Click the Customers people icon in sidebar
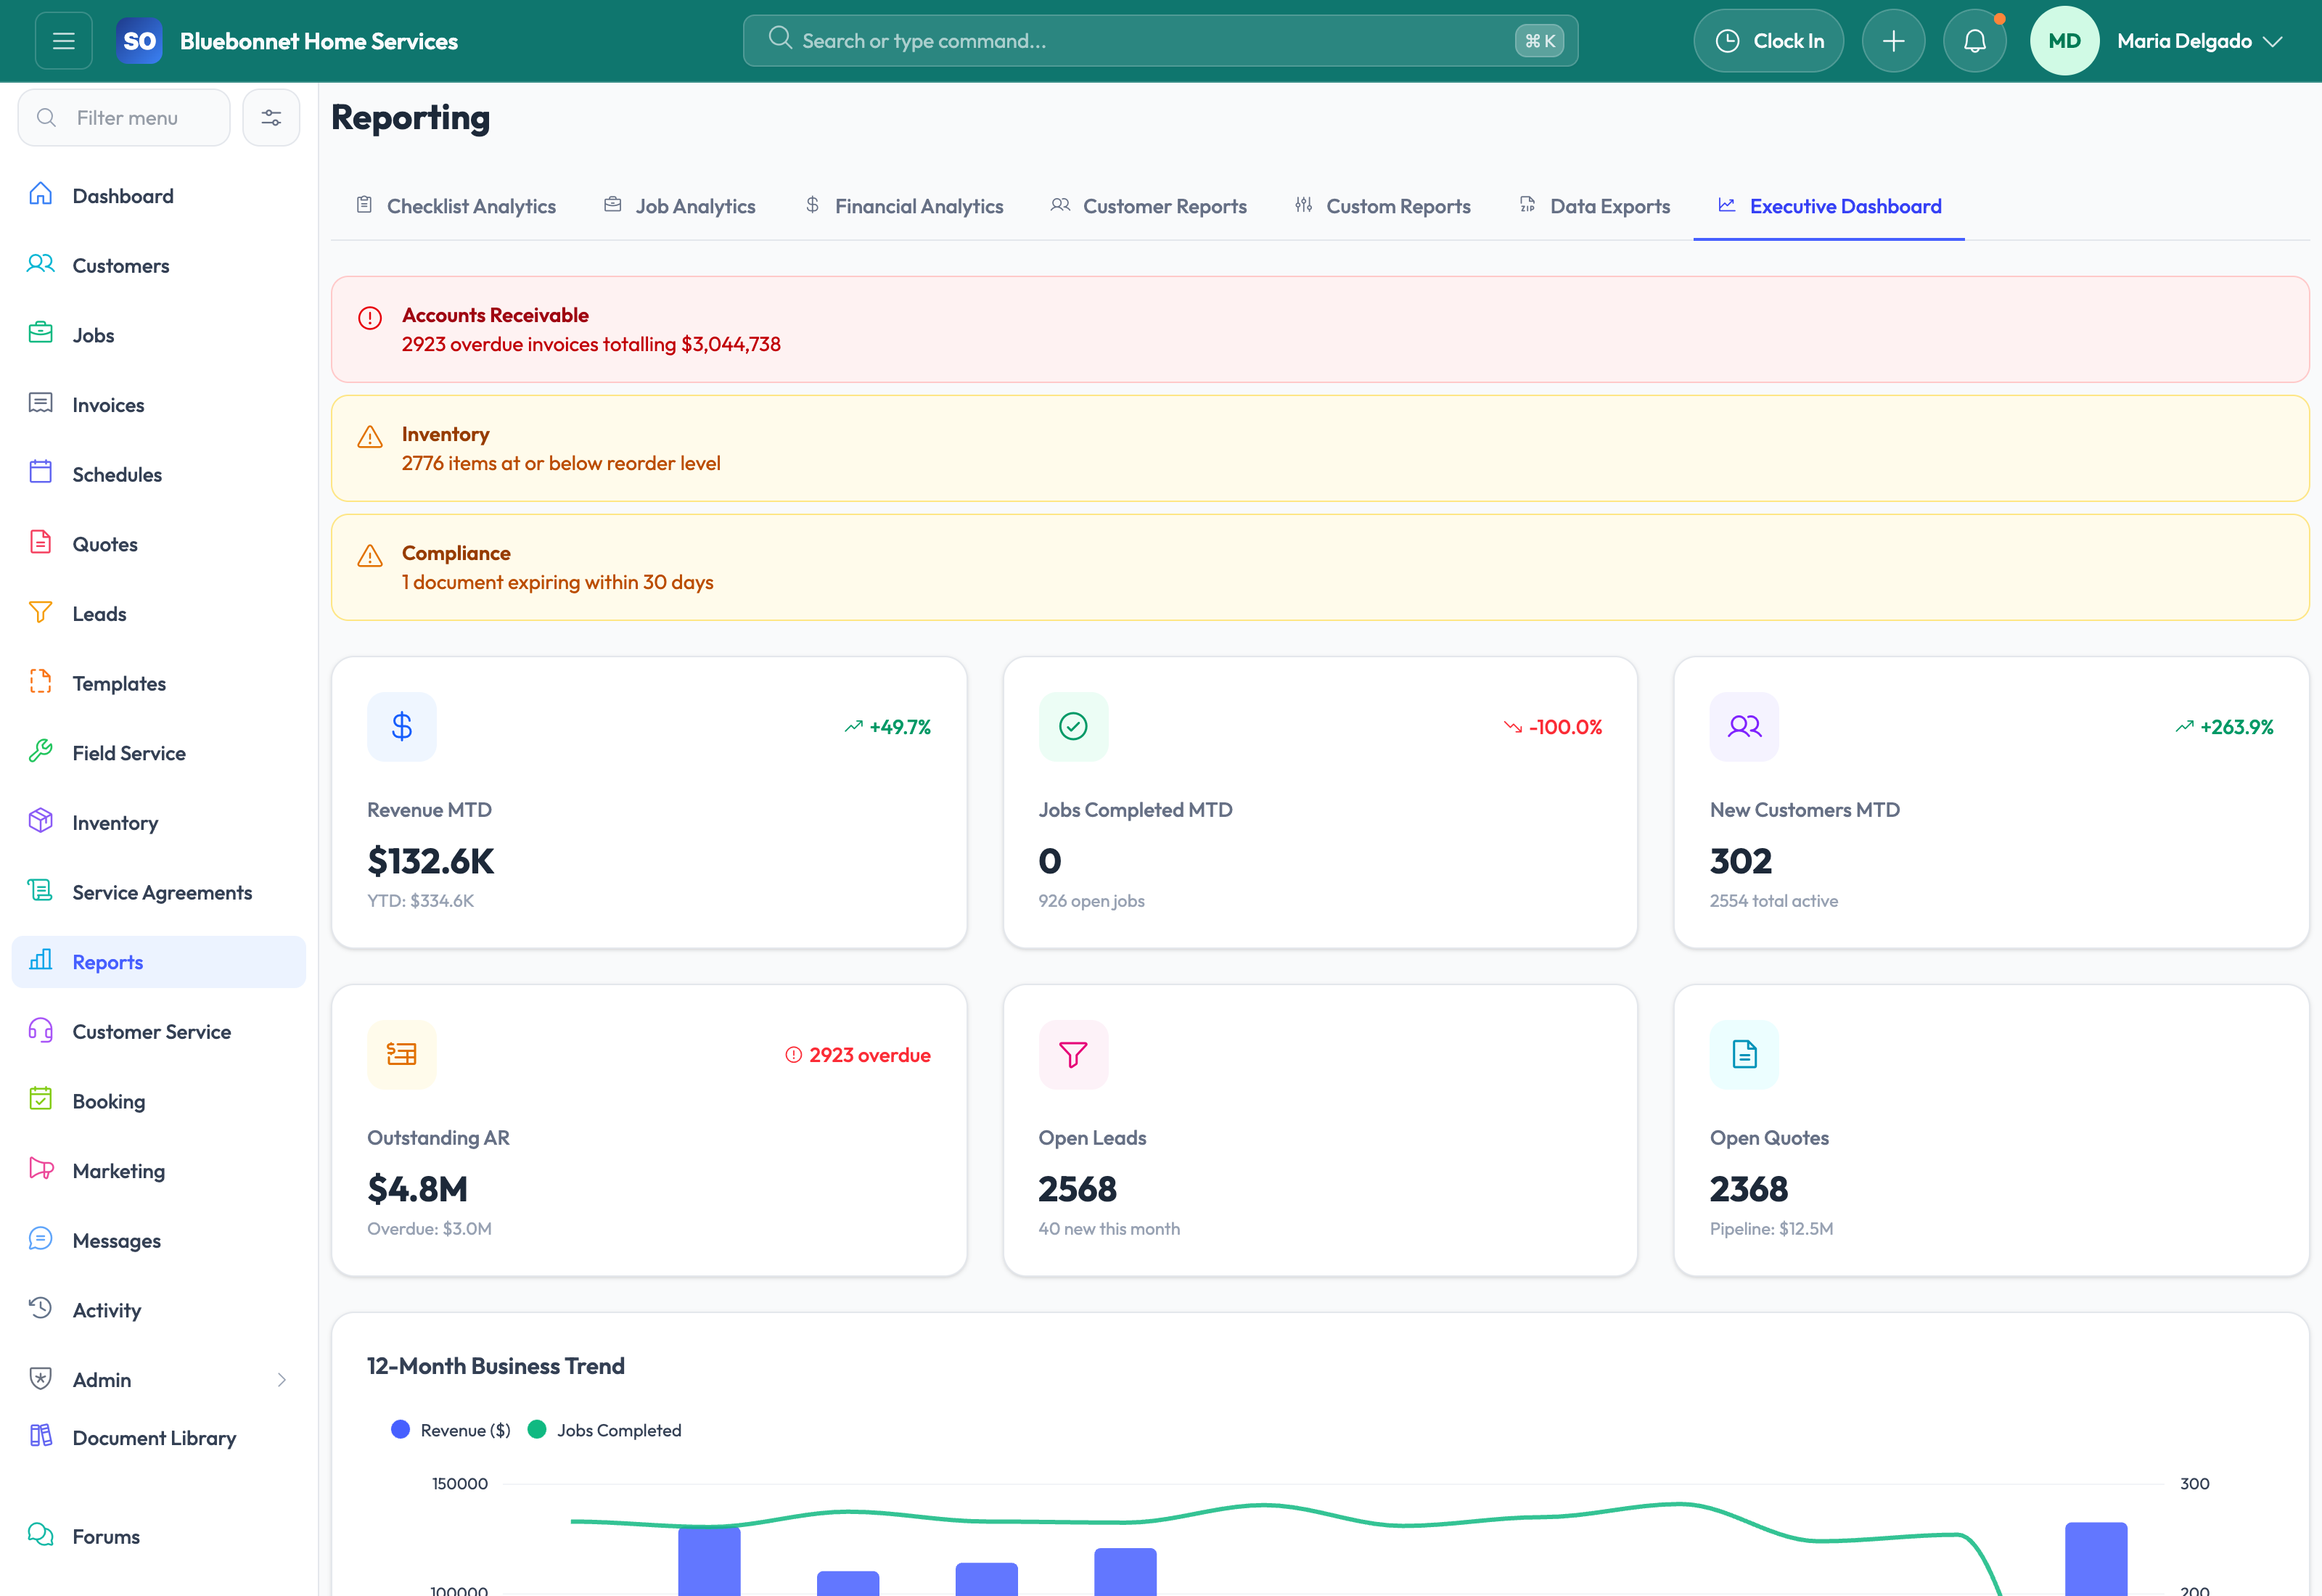 point(41,264)
